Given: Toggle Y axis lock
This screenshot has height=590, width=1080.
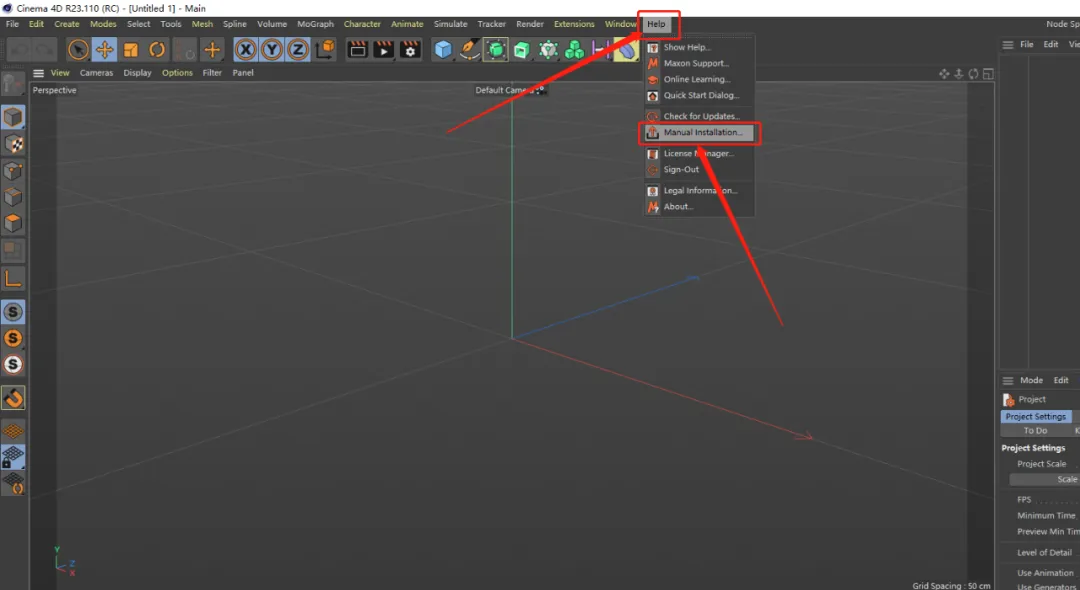Looking at the screenshot, I should [x=272, y=50].
